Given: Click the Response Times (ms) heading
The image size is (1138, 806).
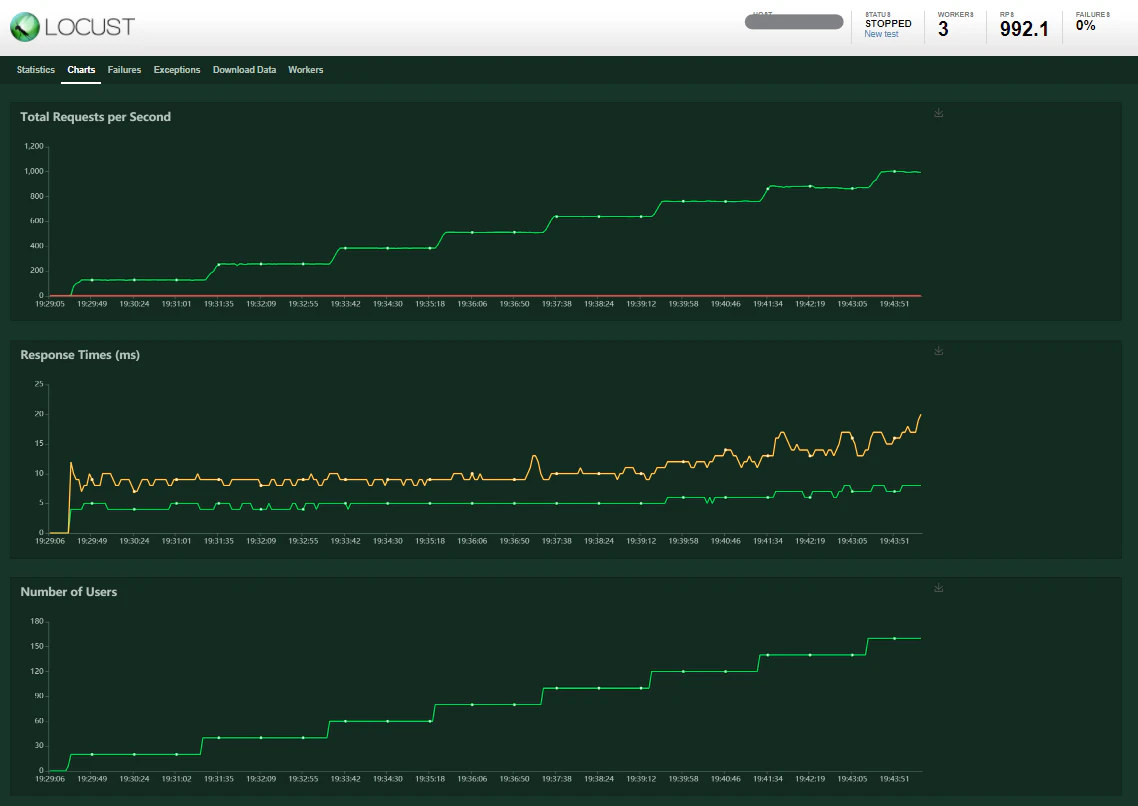Looking at the screenshot, I should click(x=80, y=355).
